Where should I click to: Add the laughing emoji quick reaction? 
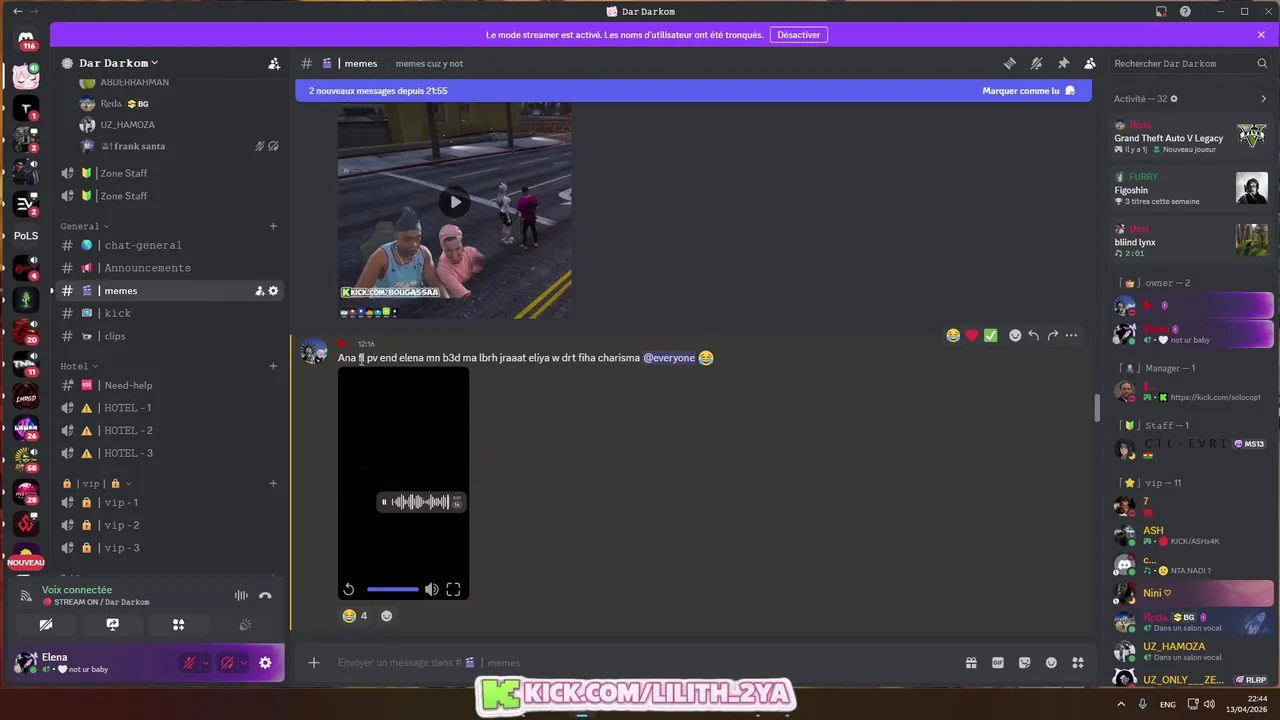pyautogui.click(x=953, y=335)
